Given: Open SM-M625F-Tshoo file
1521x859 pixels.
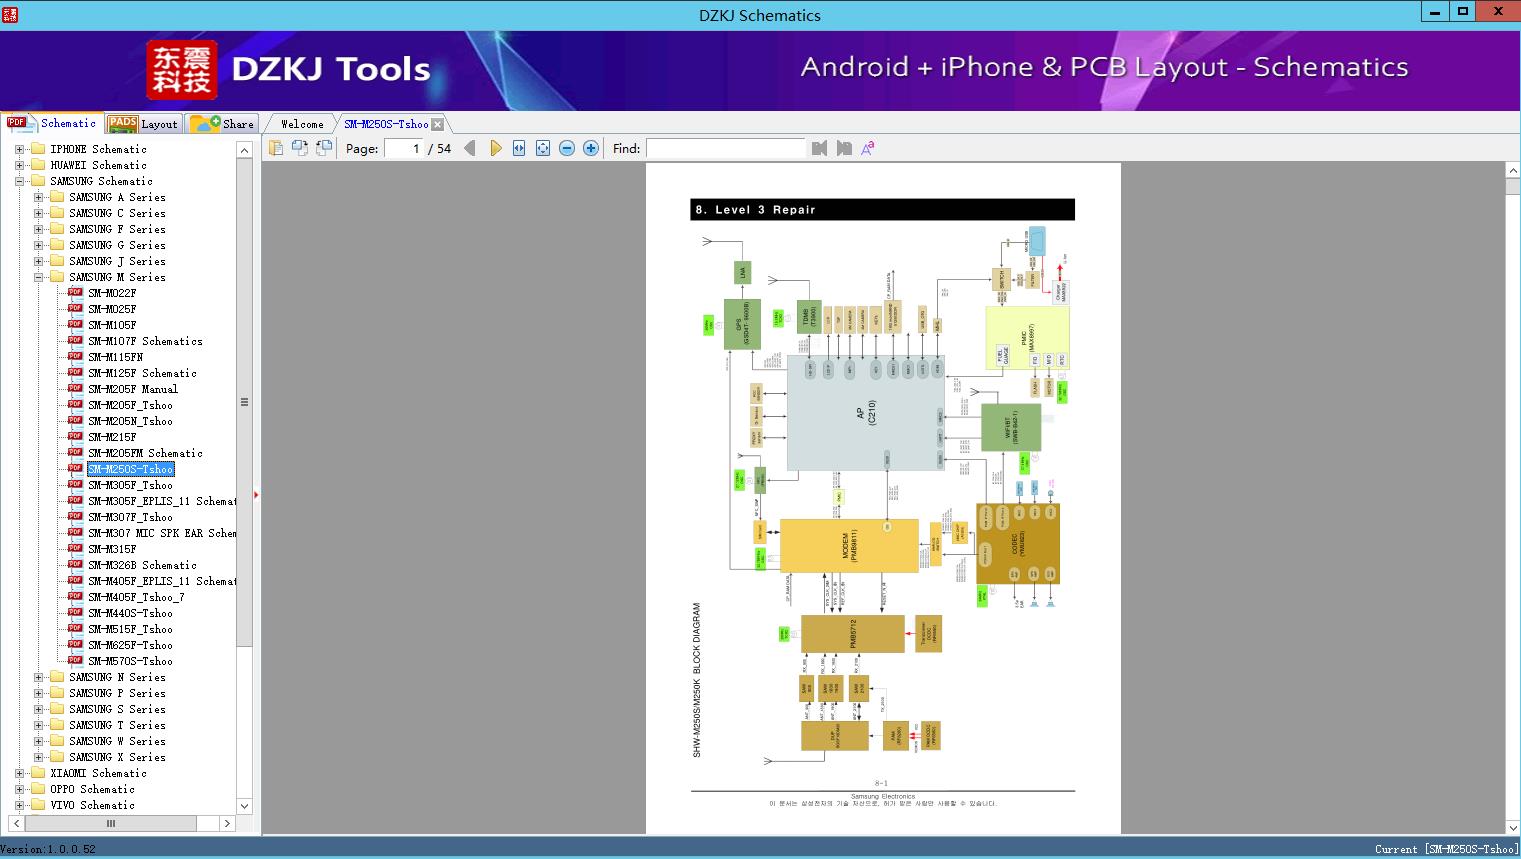Looking at the screenshot, I should 130,645.
